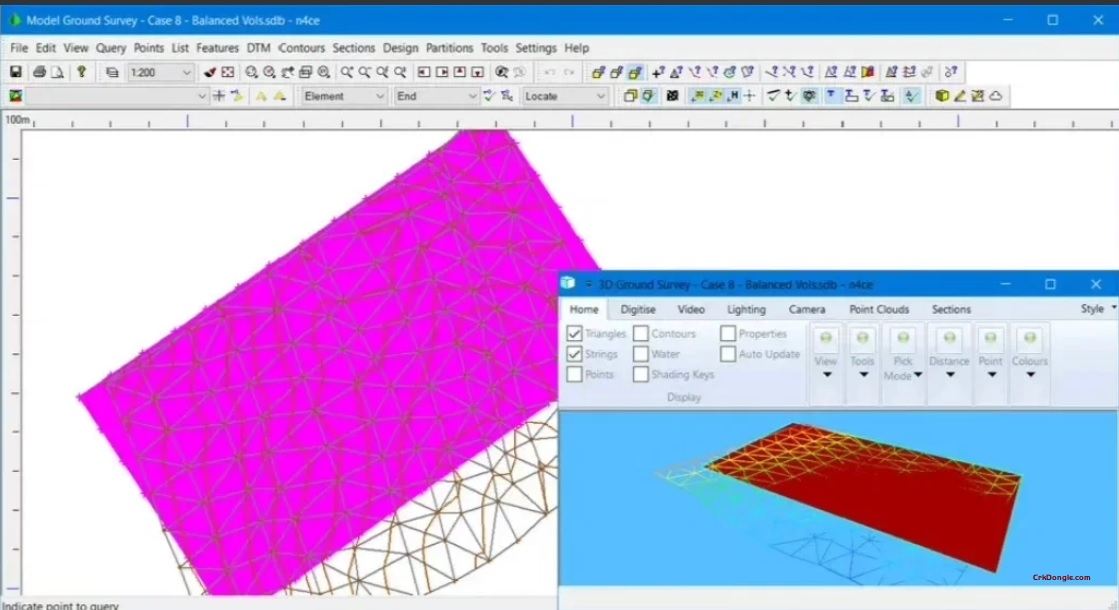Open the End snap mode dropdown

coord(472,96)
